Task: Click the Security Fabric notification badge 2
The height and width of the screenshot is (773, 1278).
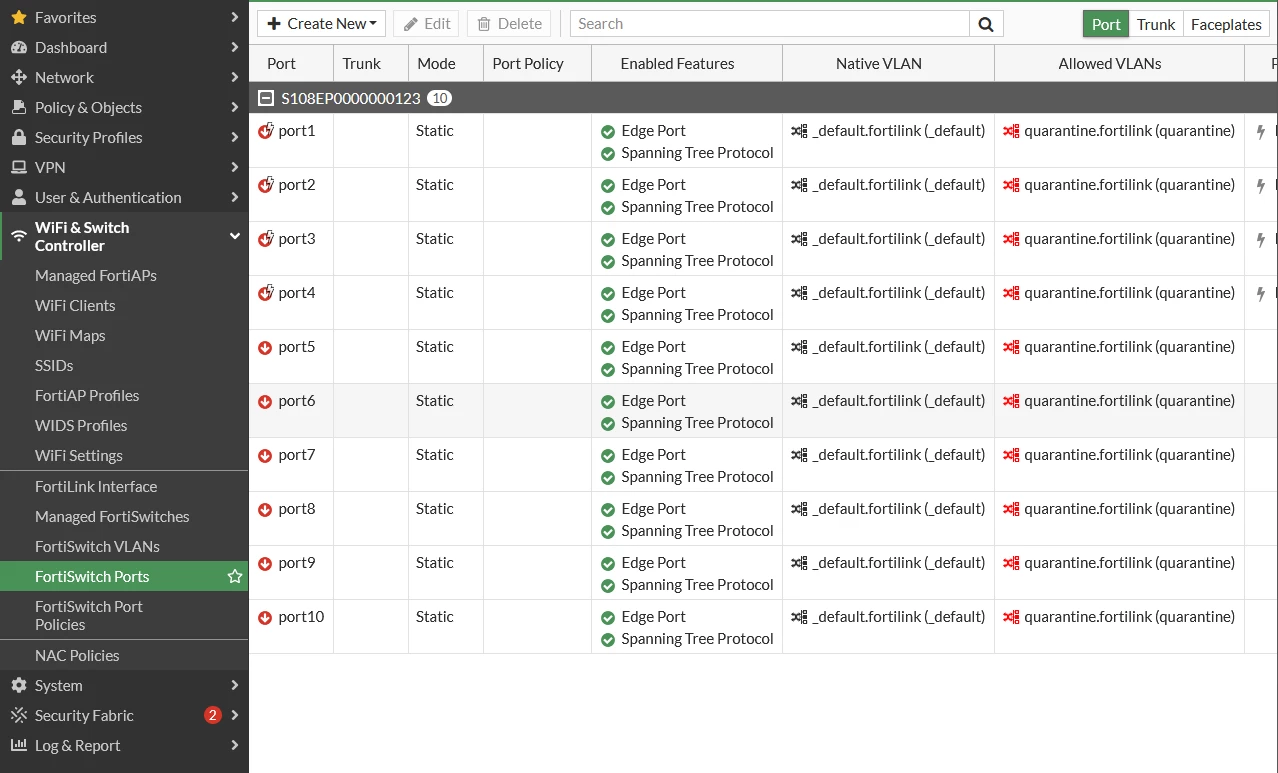Action: [212, 715]
